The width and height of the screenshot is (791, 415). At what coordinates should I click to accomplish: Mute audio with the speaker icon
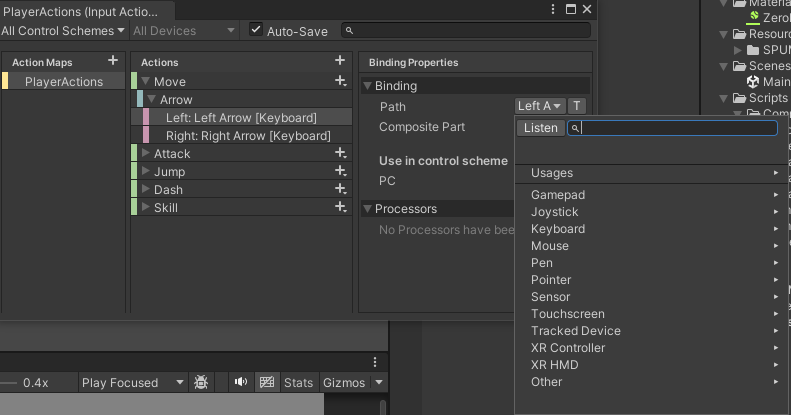pos(241,383)
